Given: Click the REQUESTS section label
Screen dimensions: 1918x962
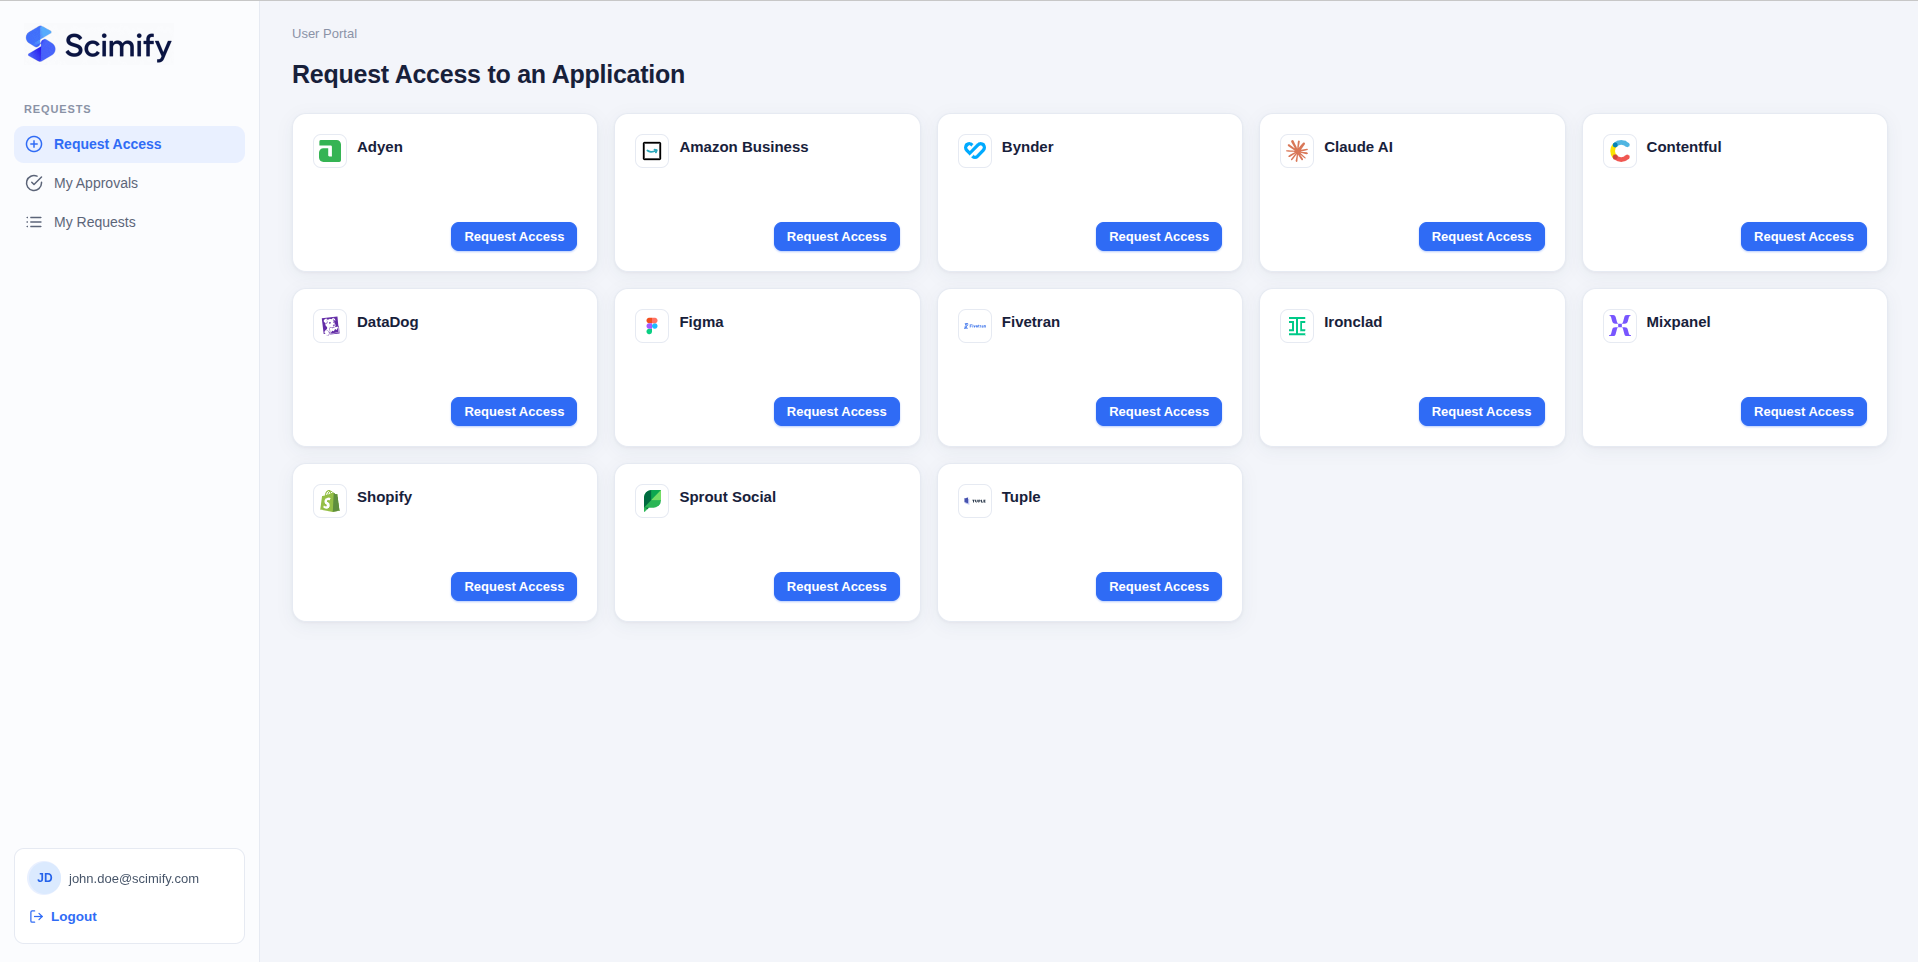Looking at the screenshot, I should pos(57,109).
